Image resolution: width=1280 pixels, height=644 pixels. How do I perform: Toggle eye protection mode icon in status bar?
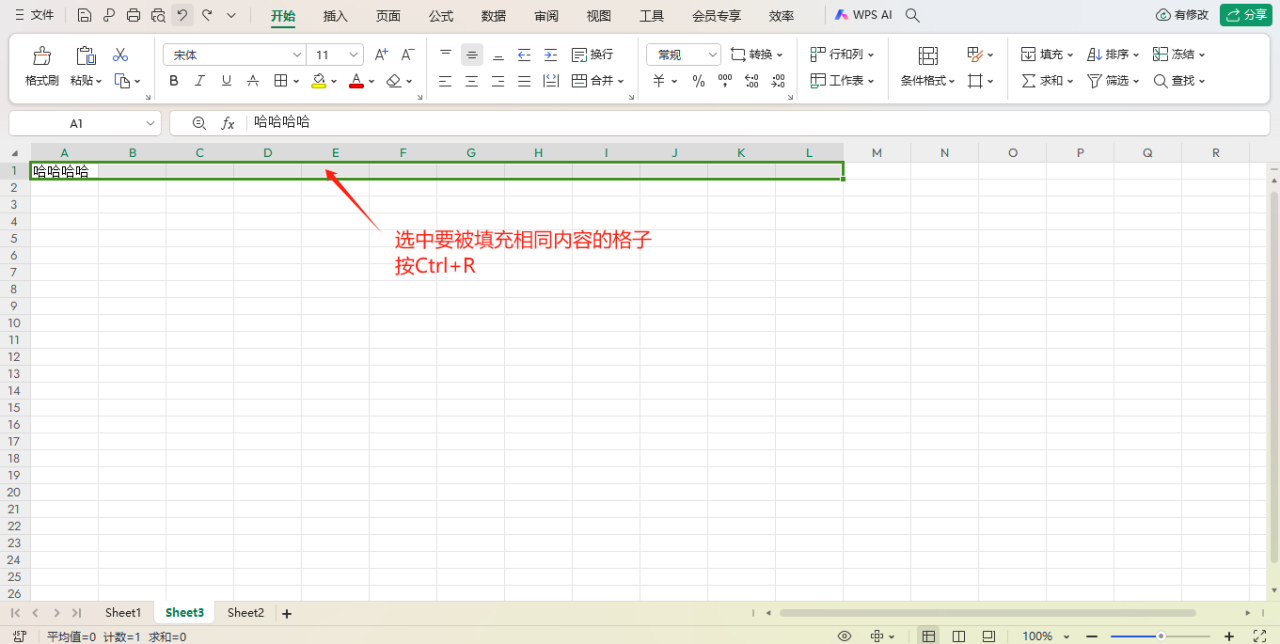coord(845,636)
